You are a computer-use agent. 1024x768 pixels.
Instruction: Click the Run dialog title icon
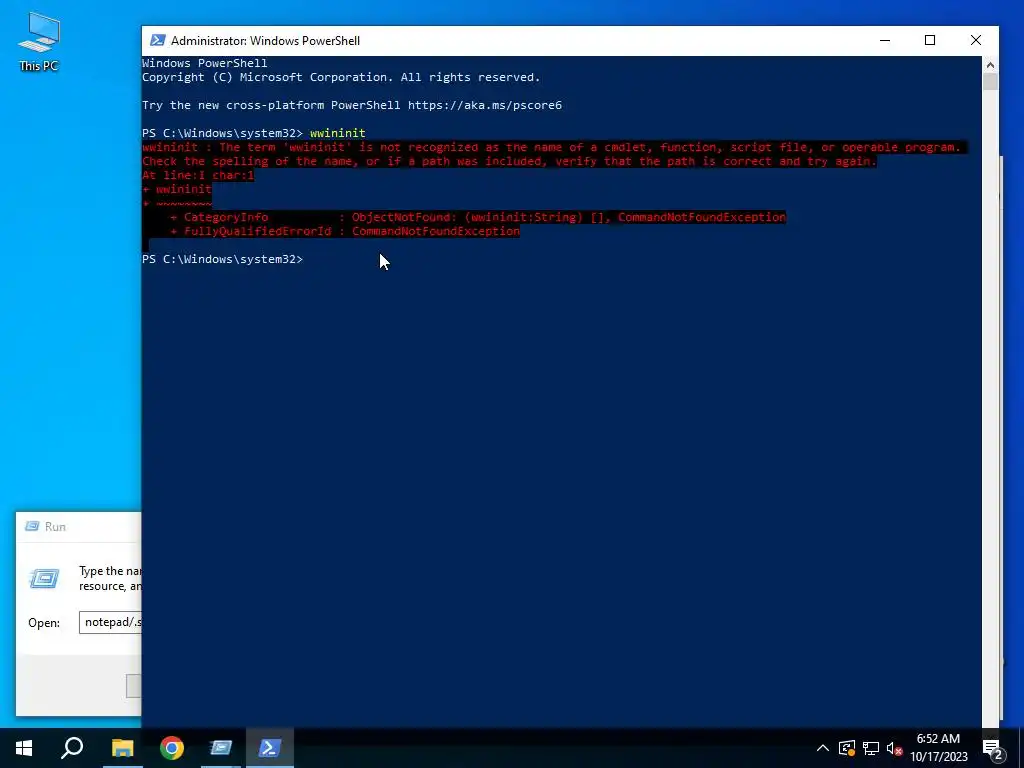[x=31, y=526]
